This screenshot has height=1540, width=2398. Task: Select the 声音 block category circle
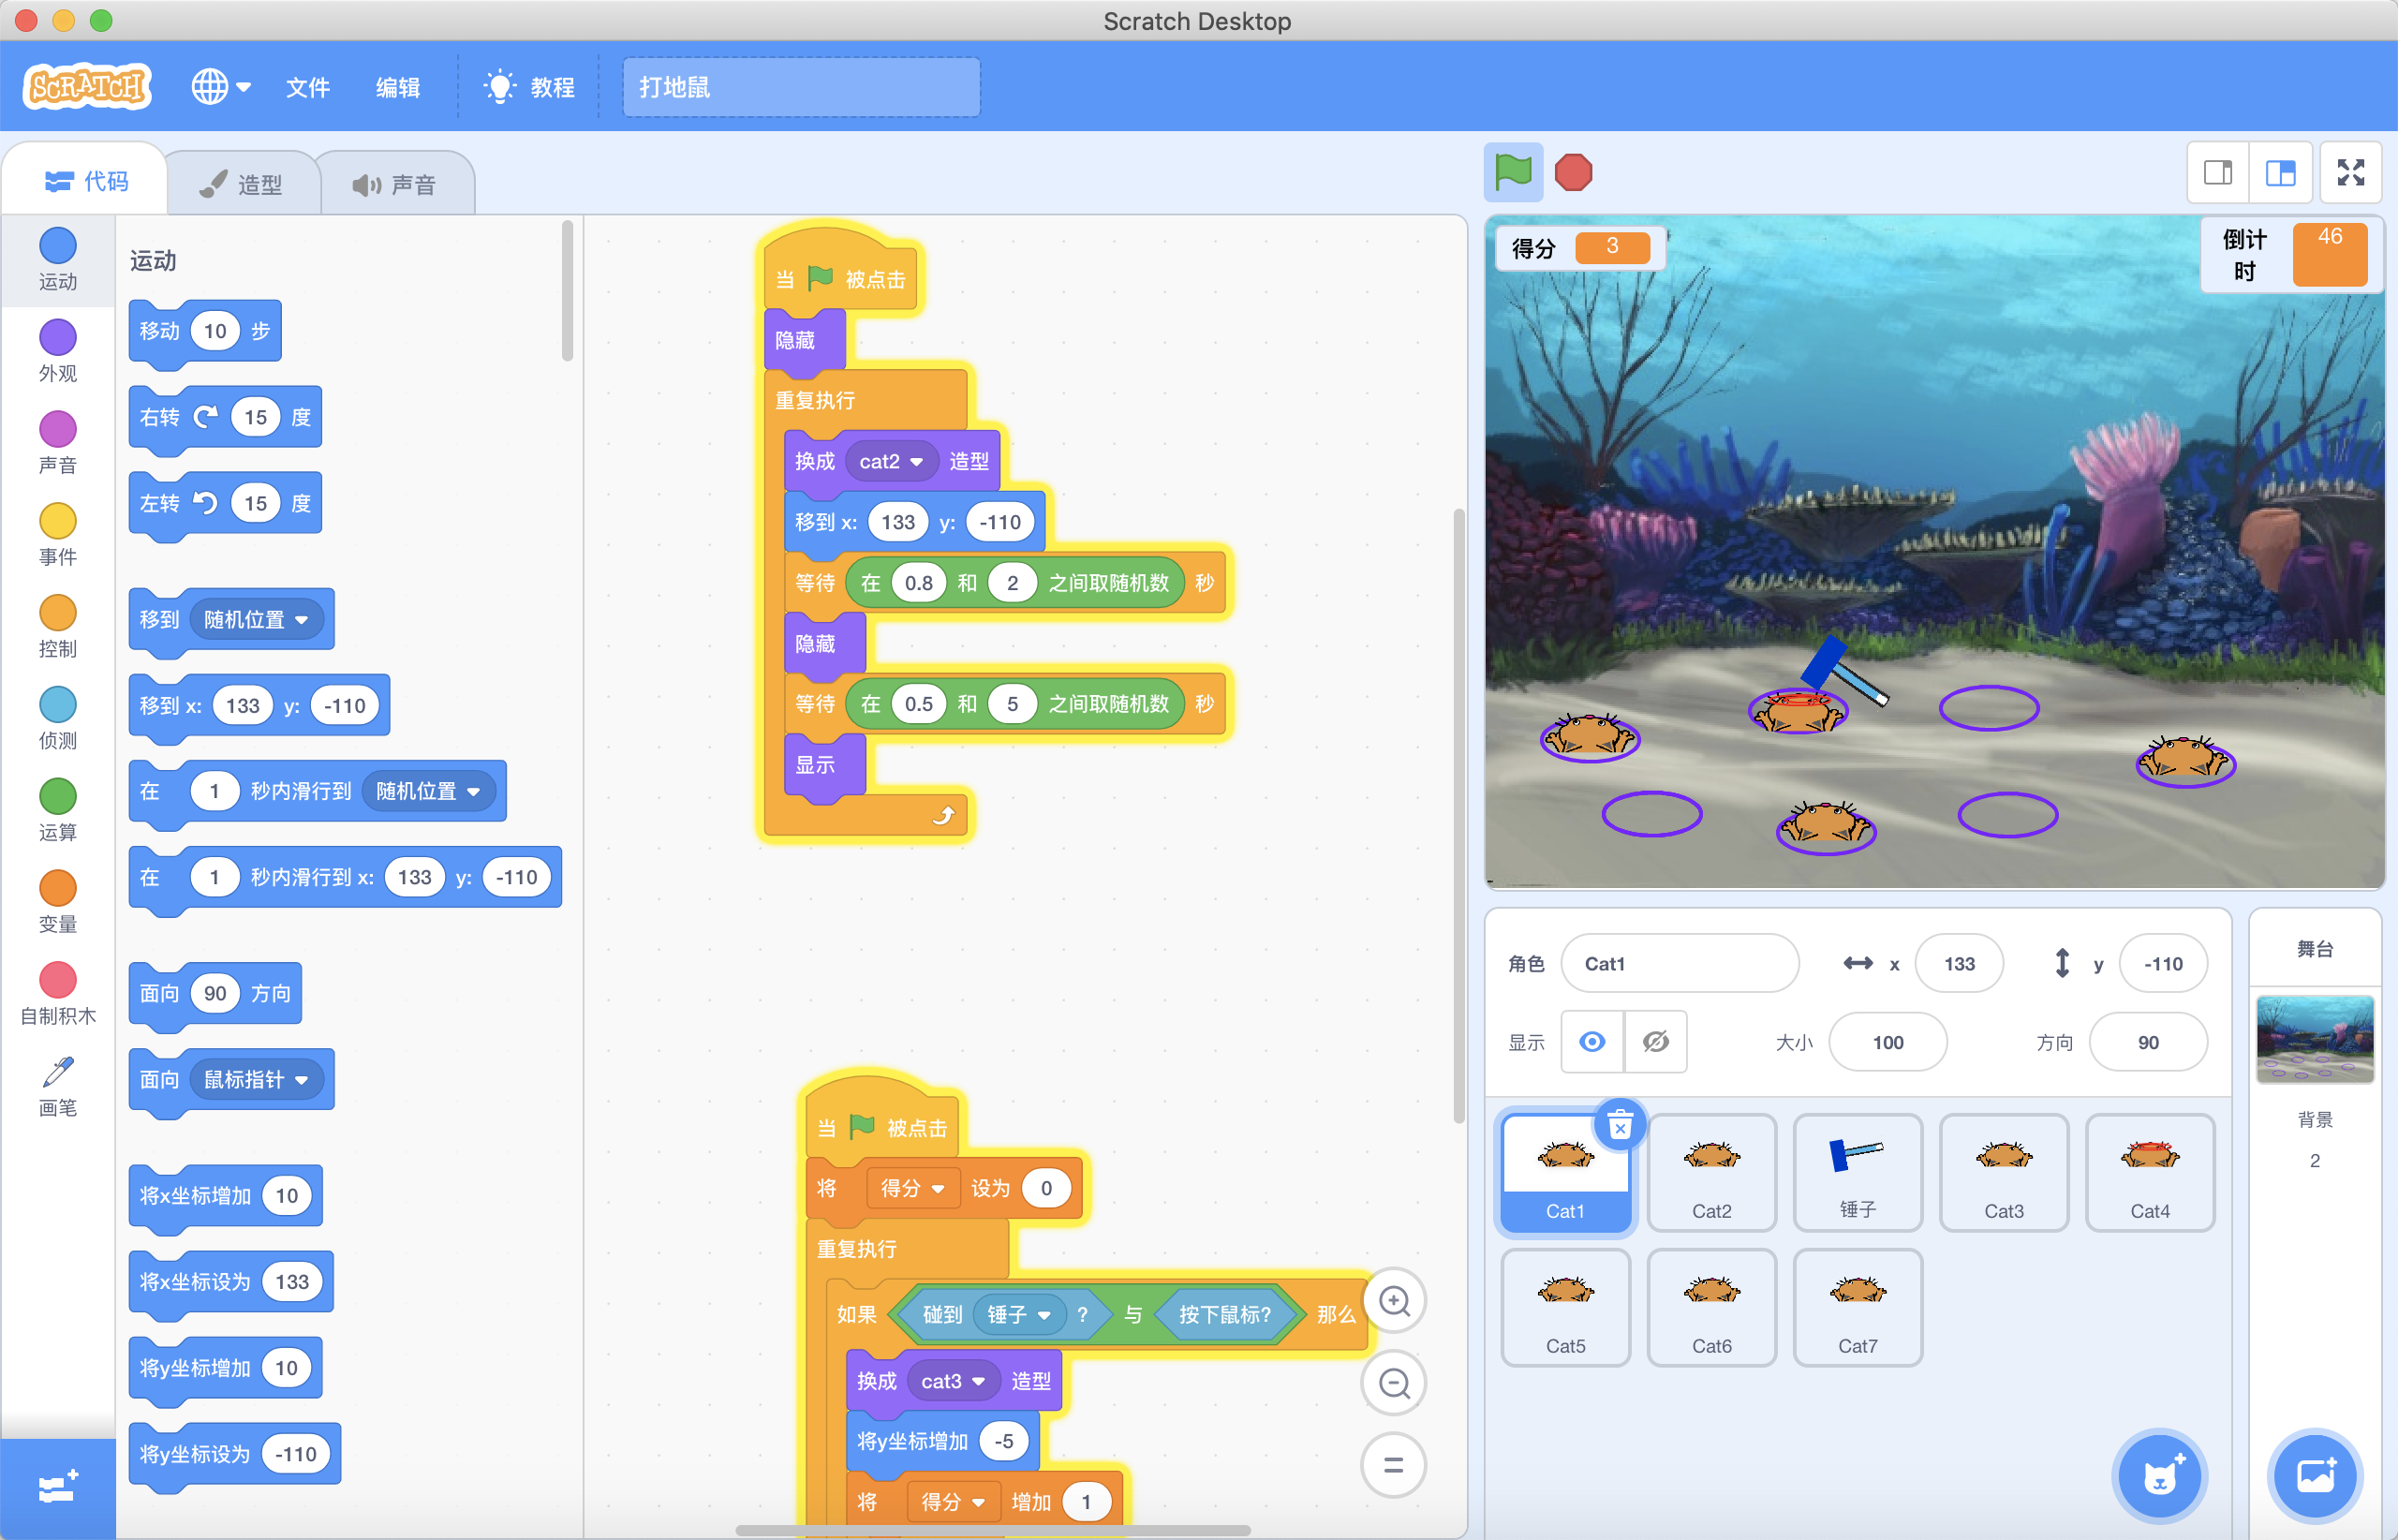coord(58,429)
